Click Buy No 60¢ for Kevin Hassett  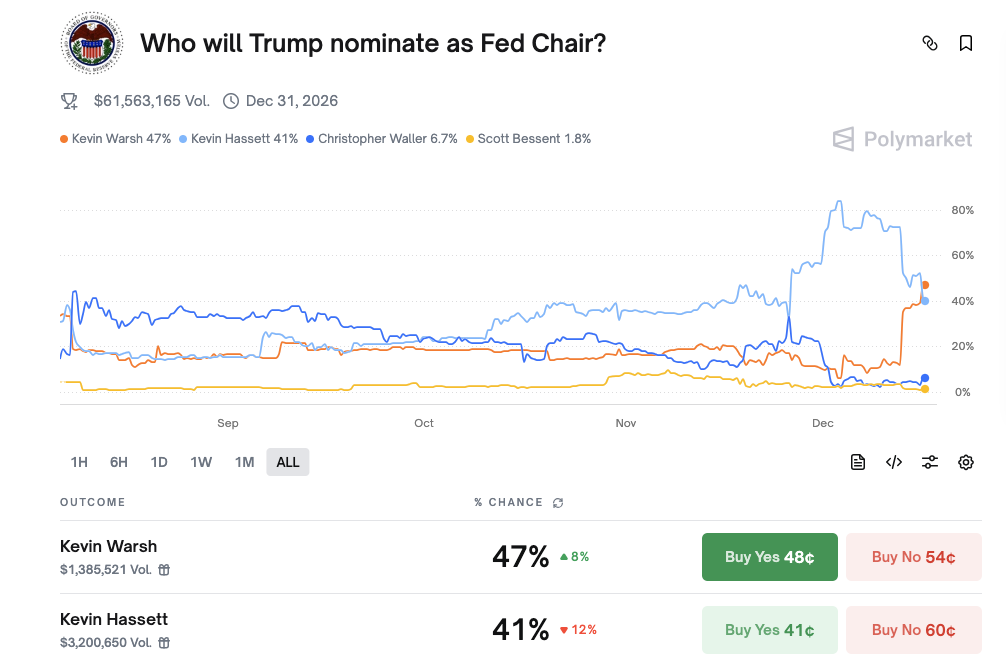tap(913, 629)
